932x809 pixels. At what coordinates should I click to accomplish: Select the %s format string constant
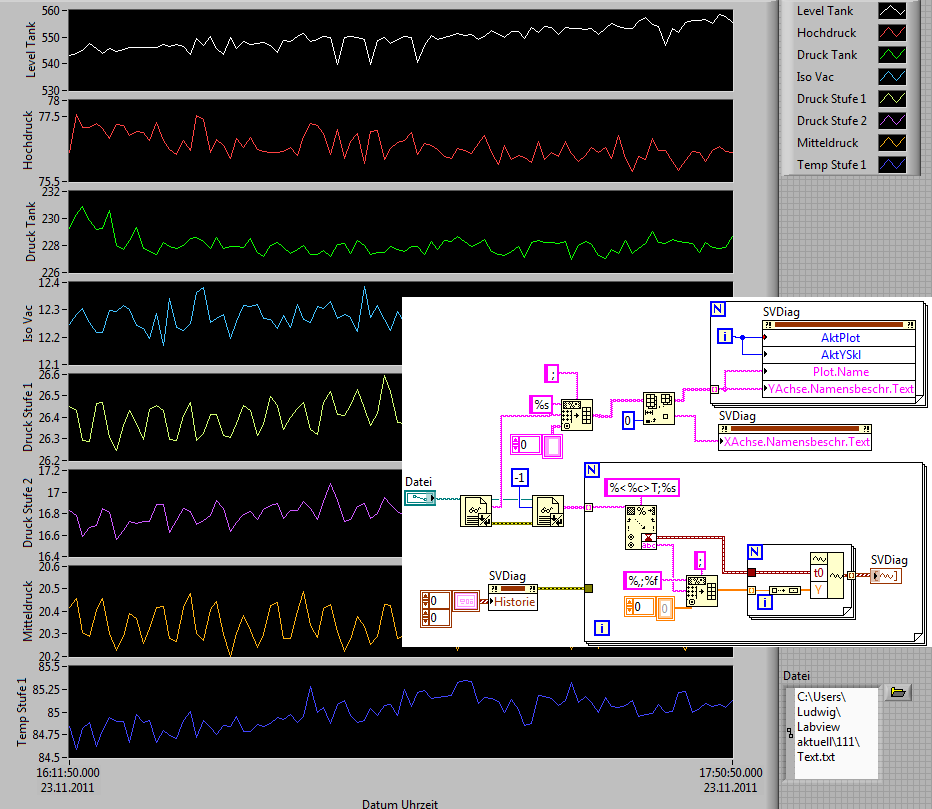point(541,404)
